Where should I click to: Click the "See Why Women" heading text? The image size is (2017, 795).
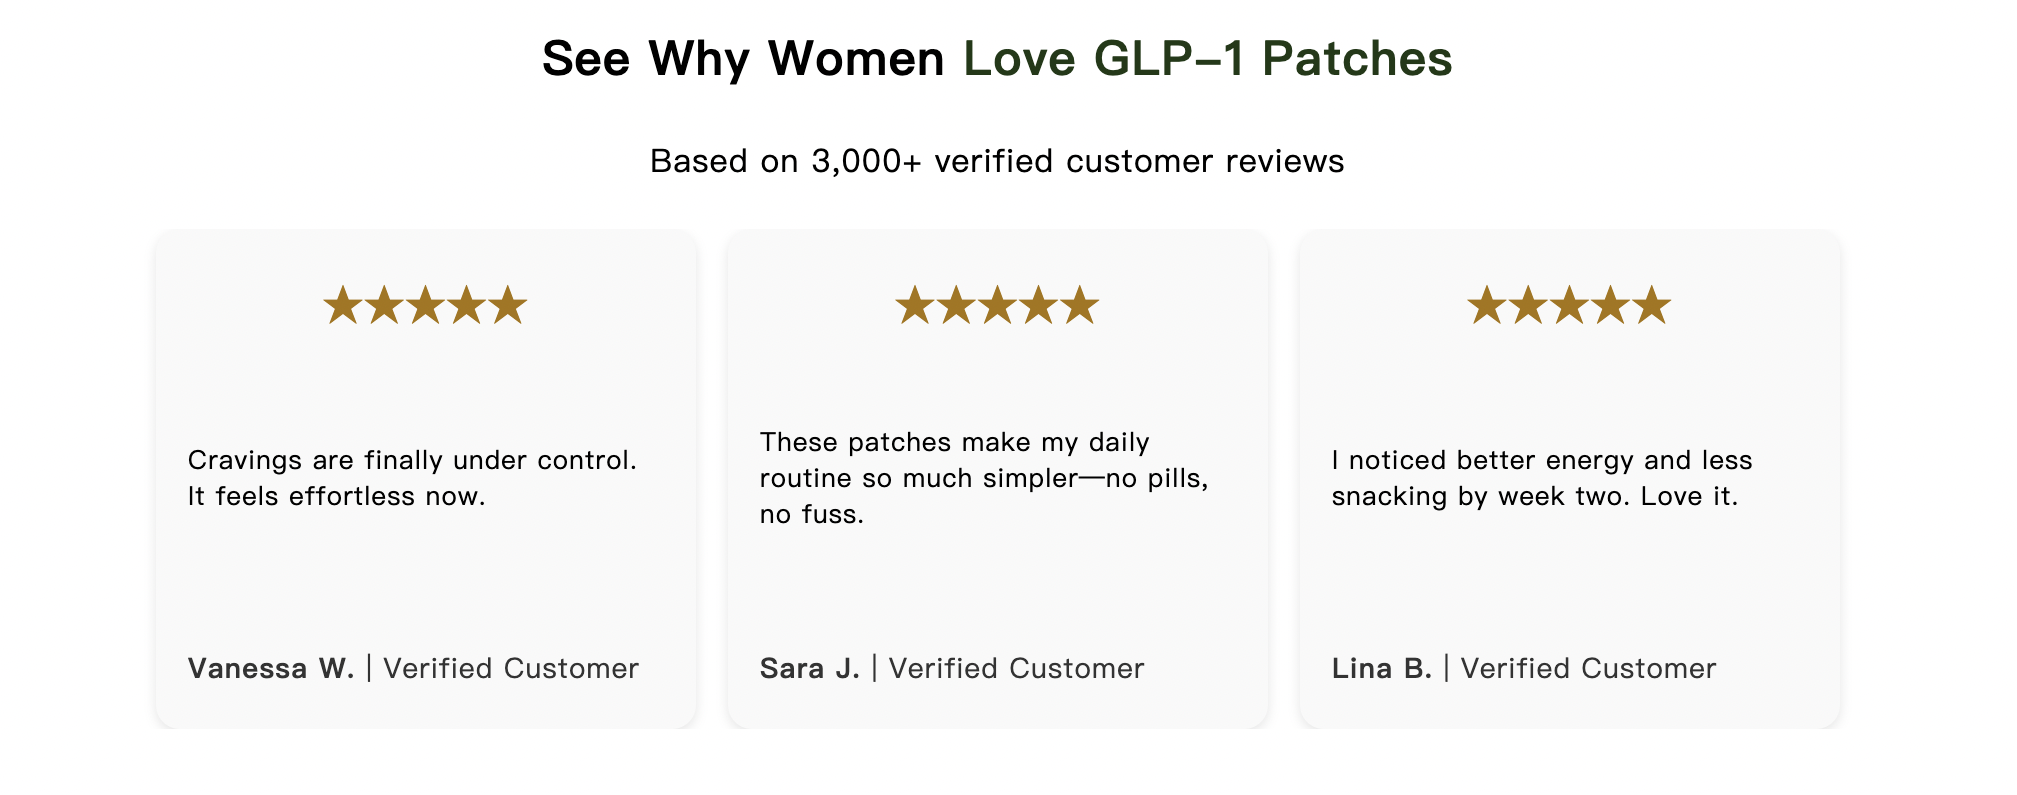tap(743, 58)
